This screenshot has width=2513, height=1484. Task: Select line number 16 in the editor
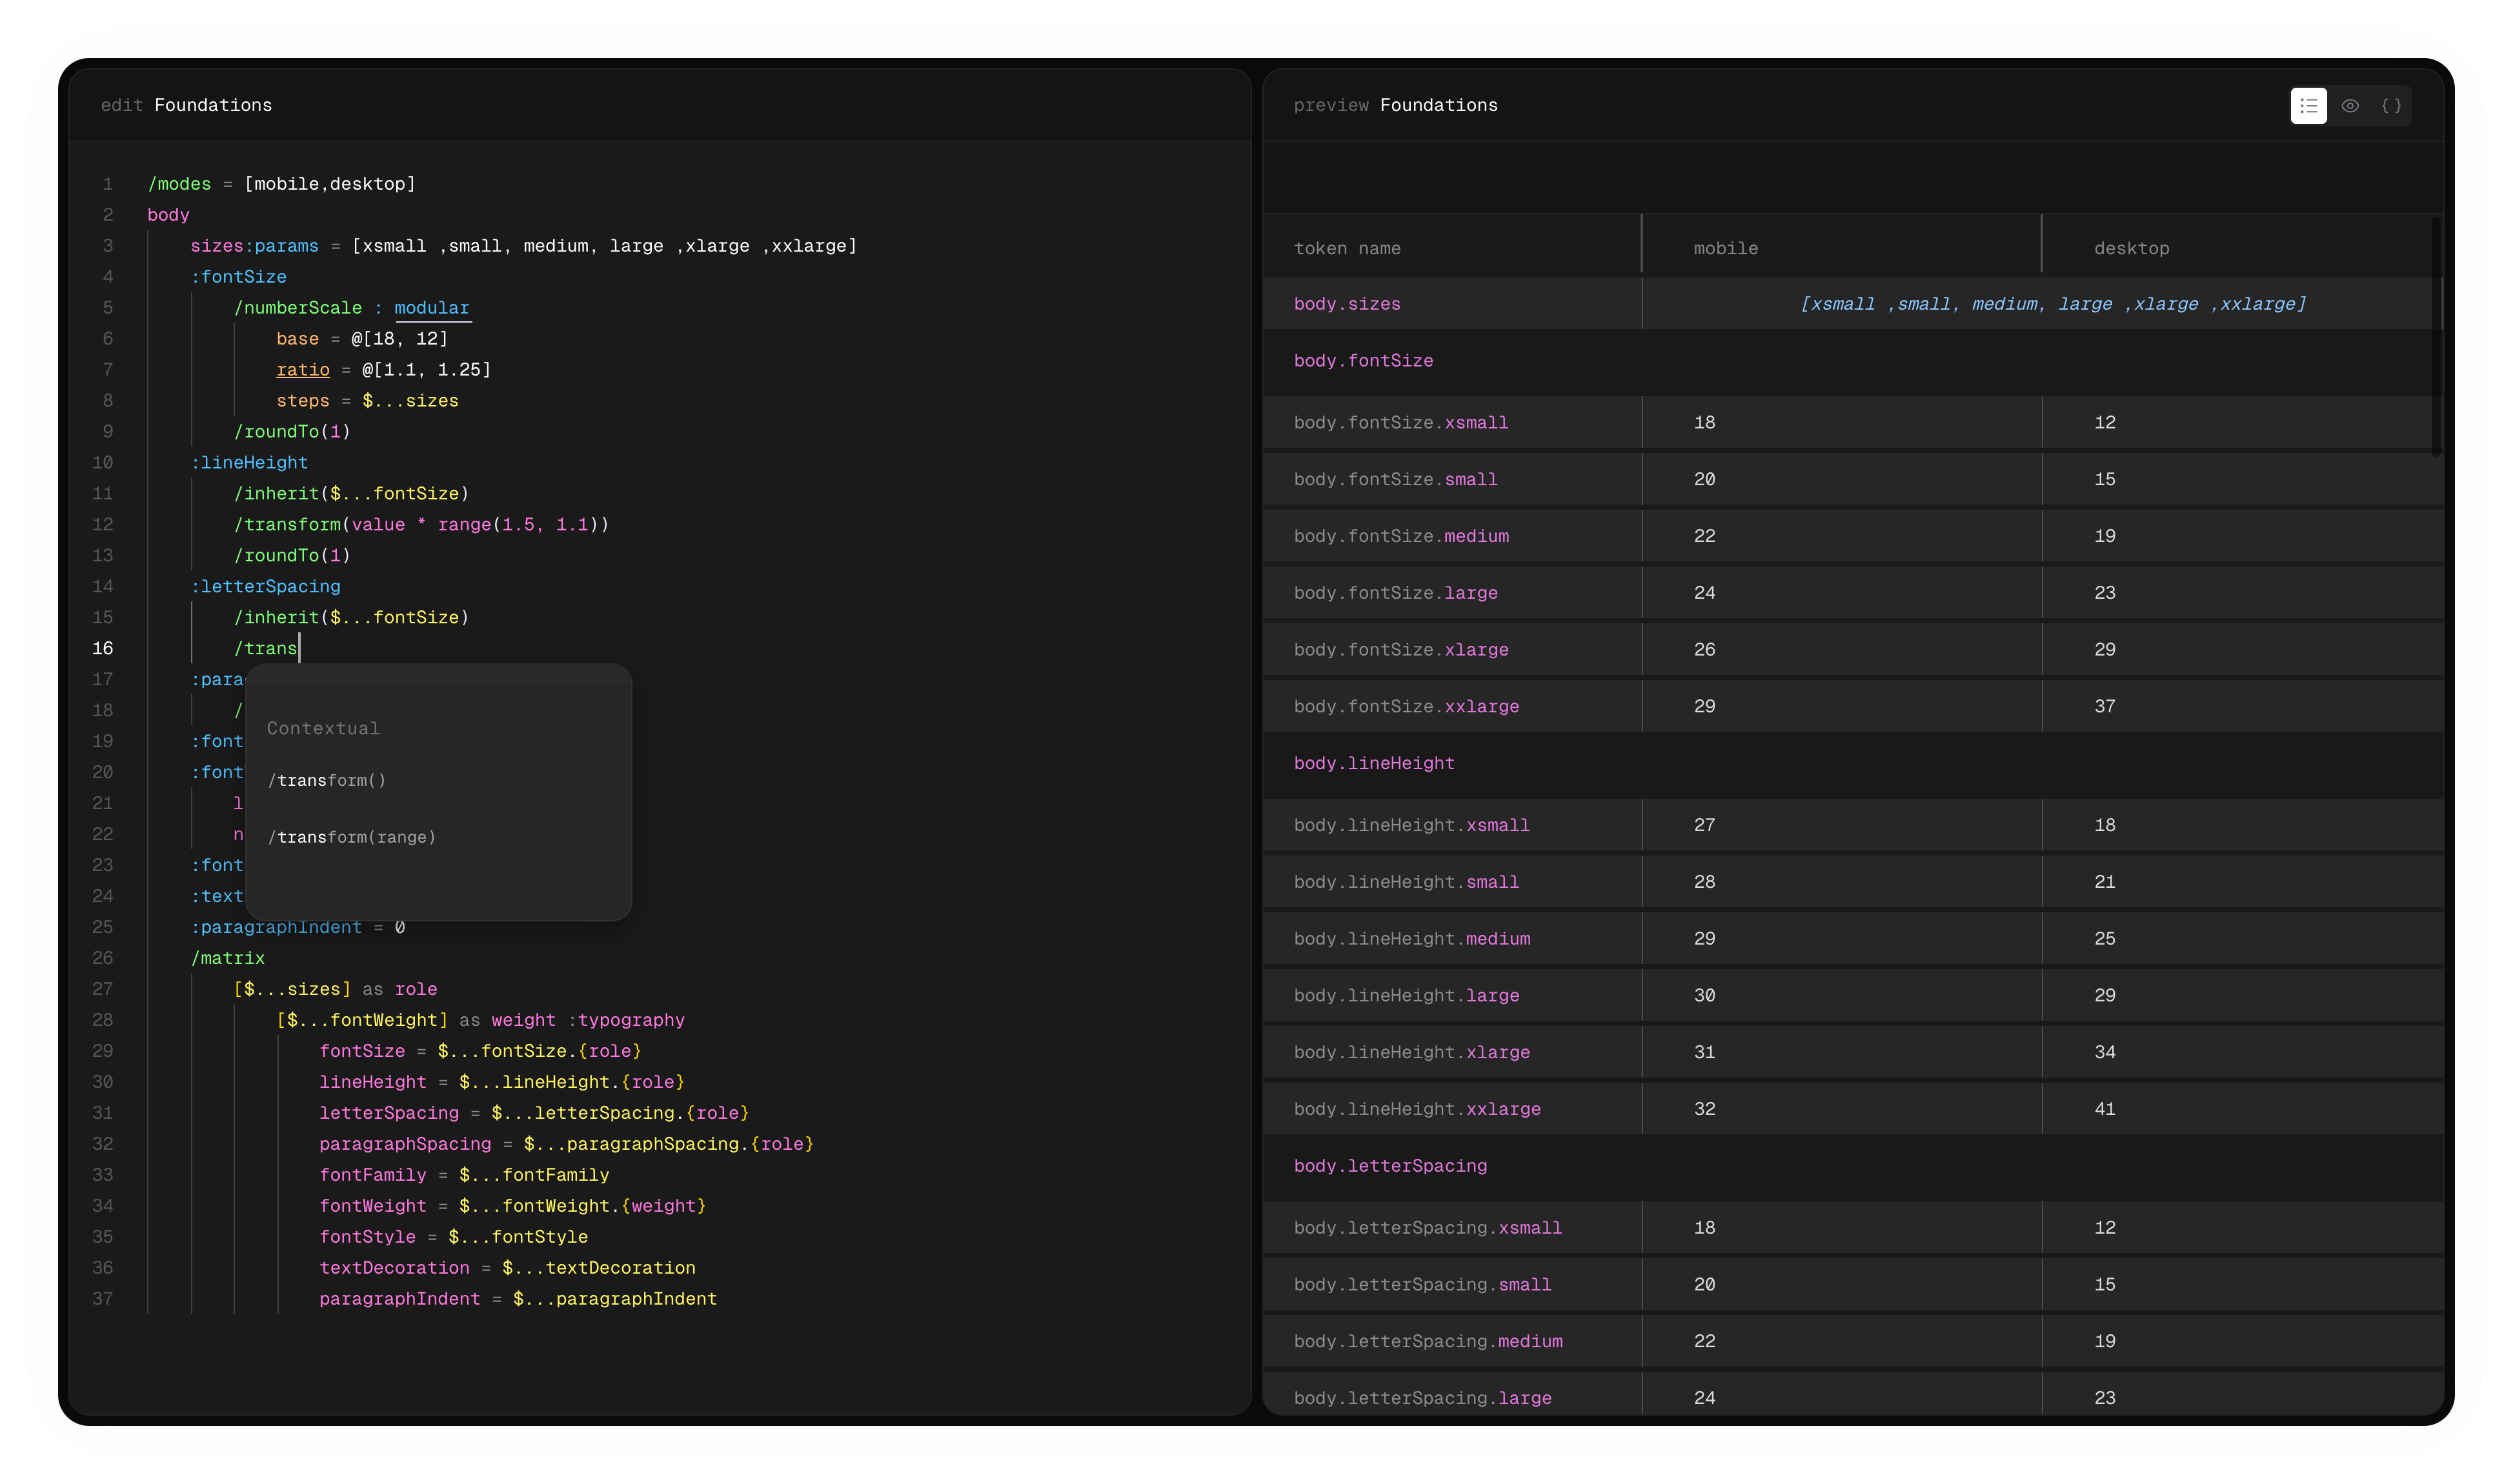(103, 648)
